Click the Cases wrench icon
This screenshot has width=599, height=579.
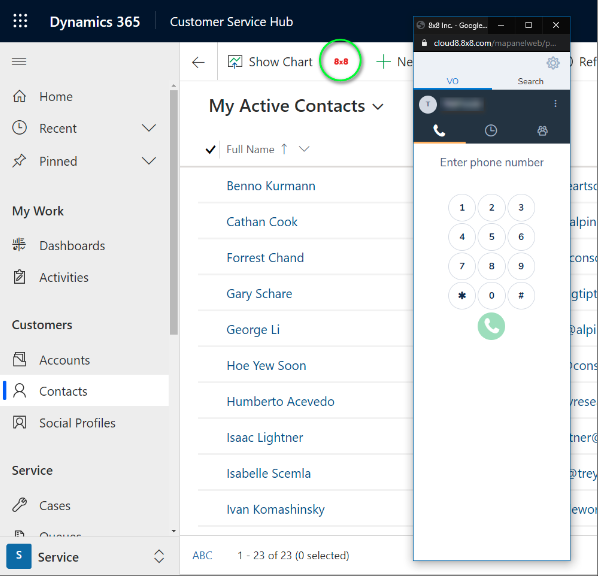19,505
